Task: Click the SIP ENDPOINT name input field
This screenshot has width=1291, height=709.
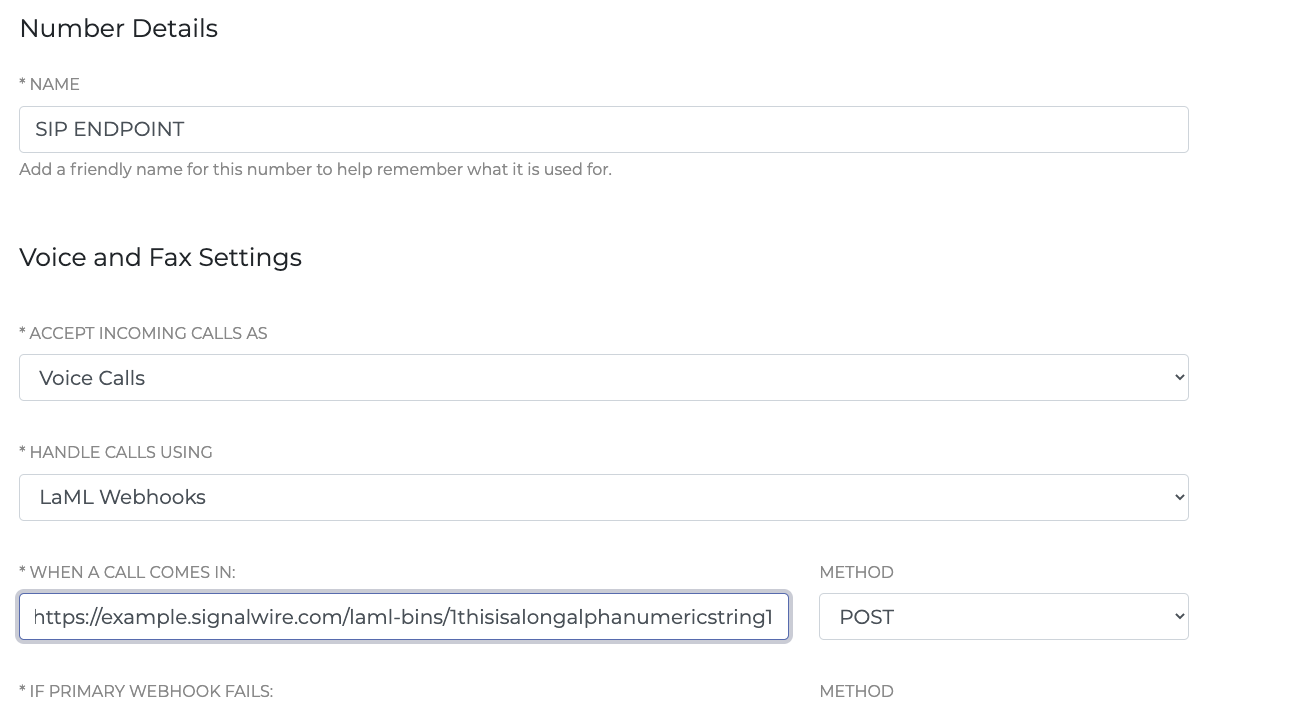Action: 603,129
